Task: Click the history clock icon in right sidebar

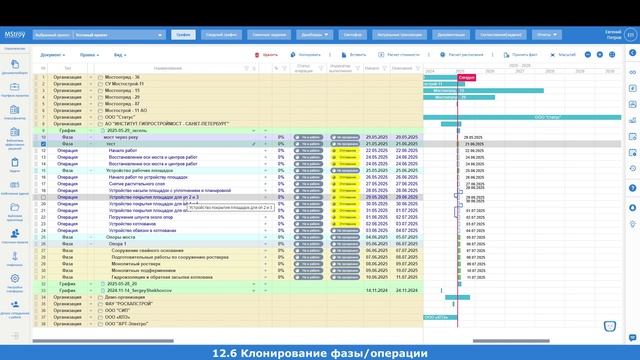Action: point(633,168)
